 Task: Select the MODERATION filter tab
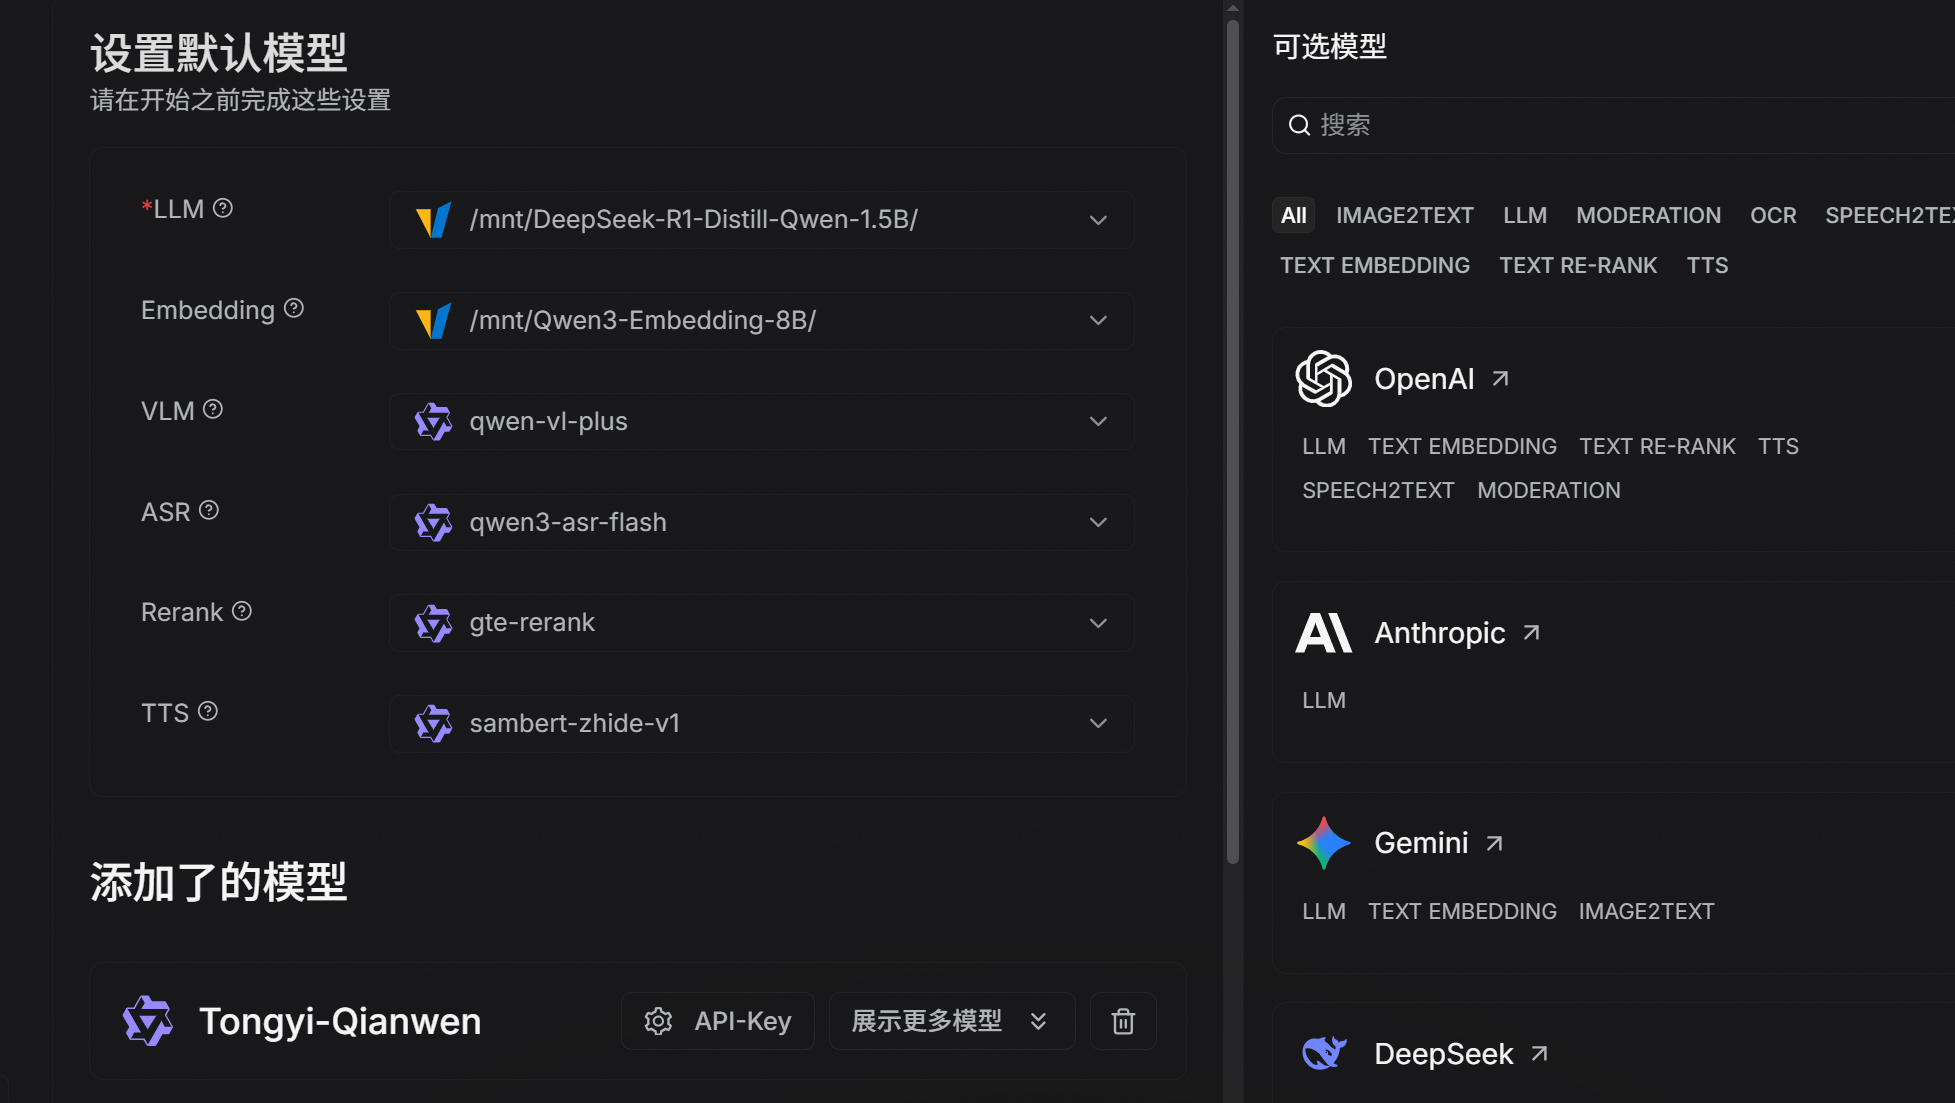point(1648,215)
